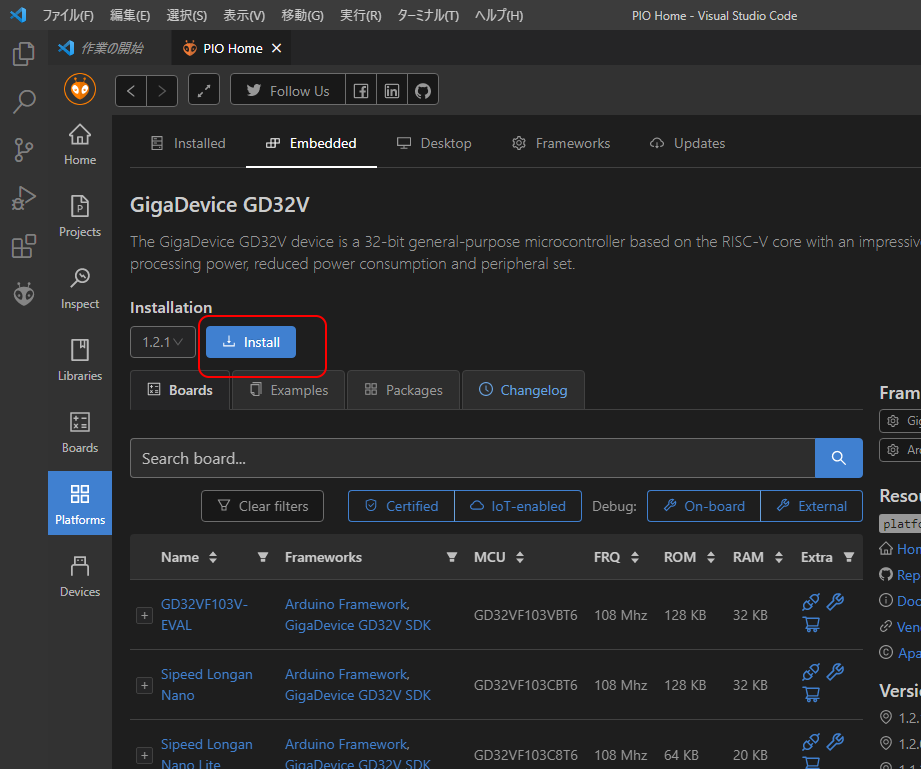The height and width of the screenshot is (769, 921).
Task: Toggle the Certified board filter
Action: (401, 506)
